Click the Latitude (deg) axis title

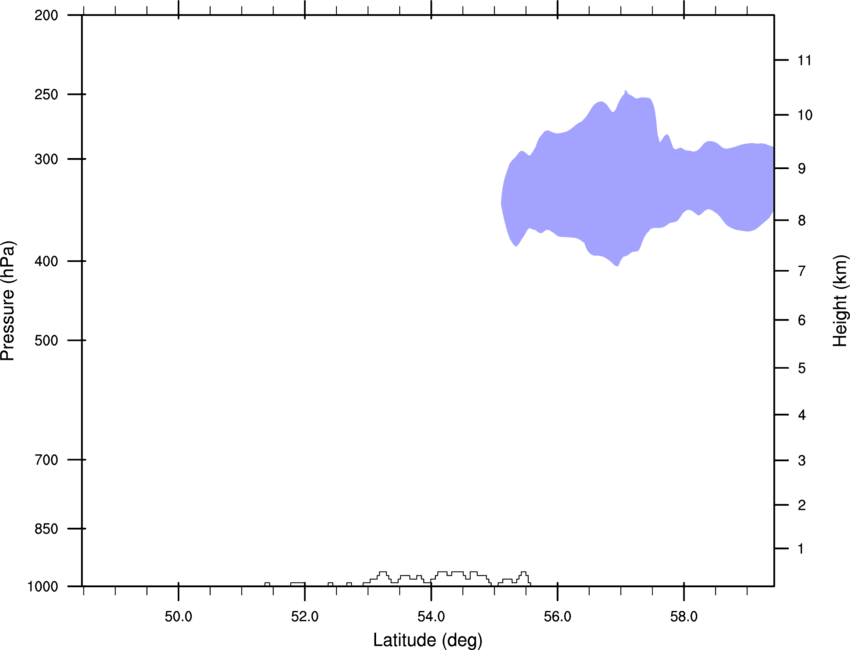pos(428,640)
